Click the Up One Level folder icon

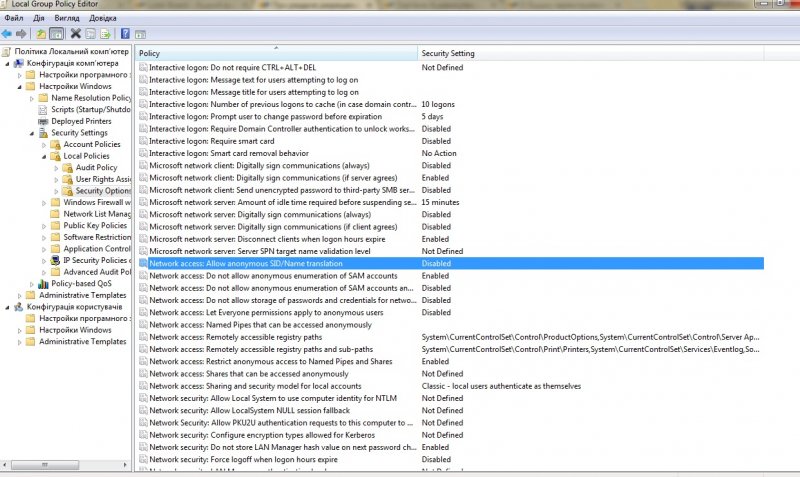pyautogui.click(x=41, y=33)
